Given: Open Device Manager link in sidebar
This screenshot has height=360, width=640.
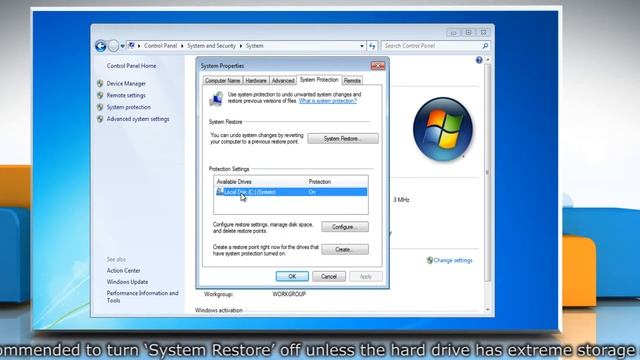Looking at the screenshot, I should (x=126, y=84).
